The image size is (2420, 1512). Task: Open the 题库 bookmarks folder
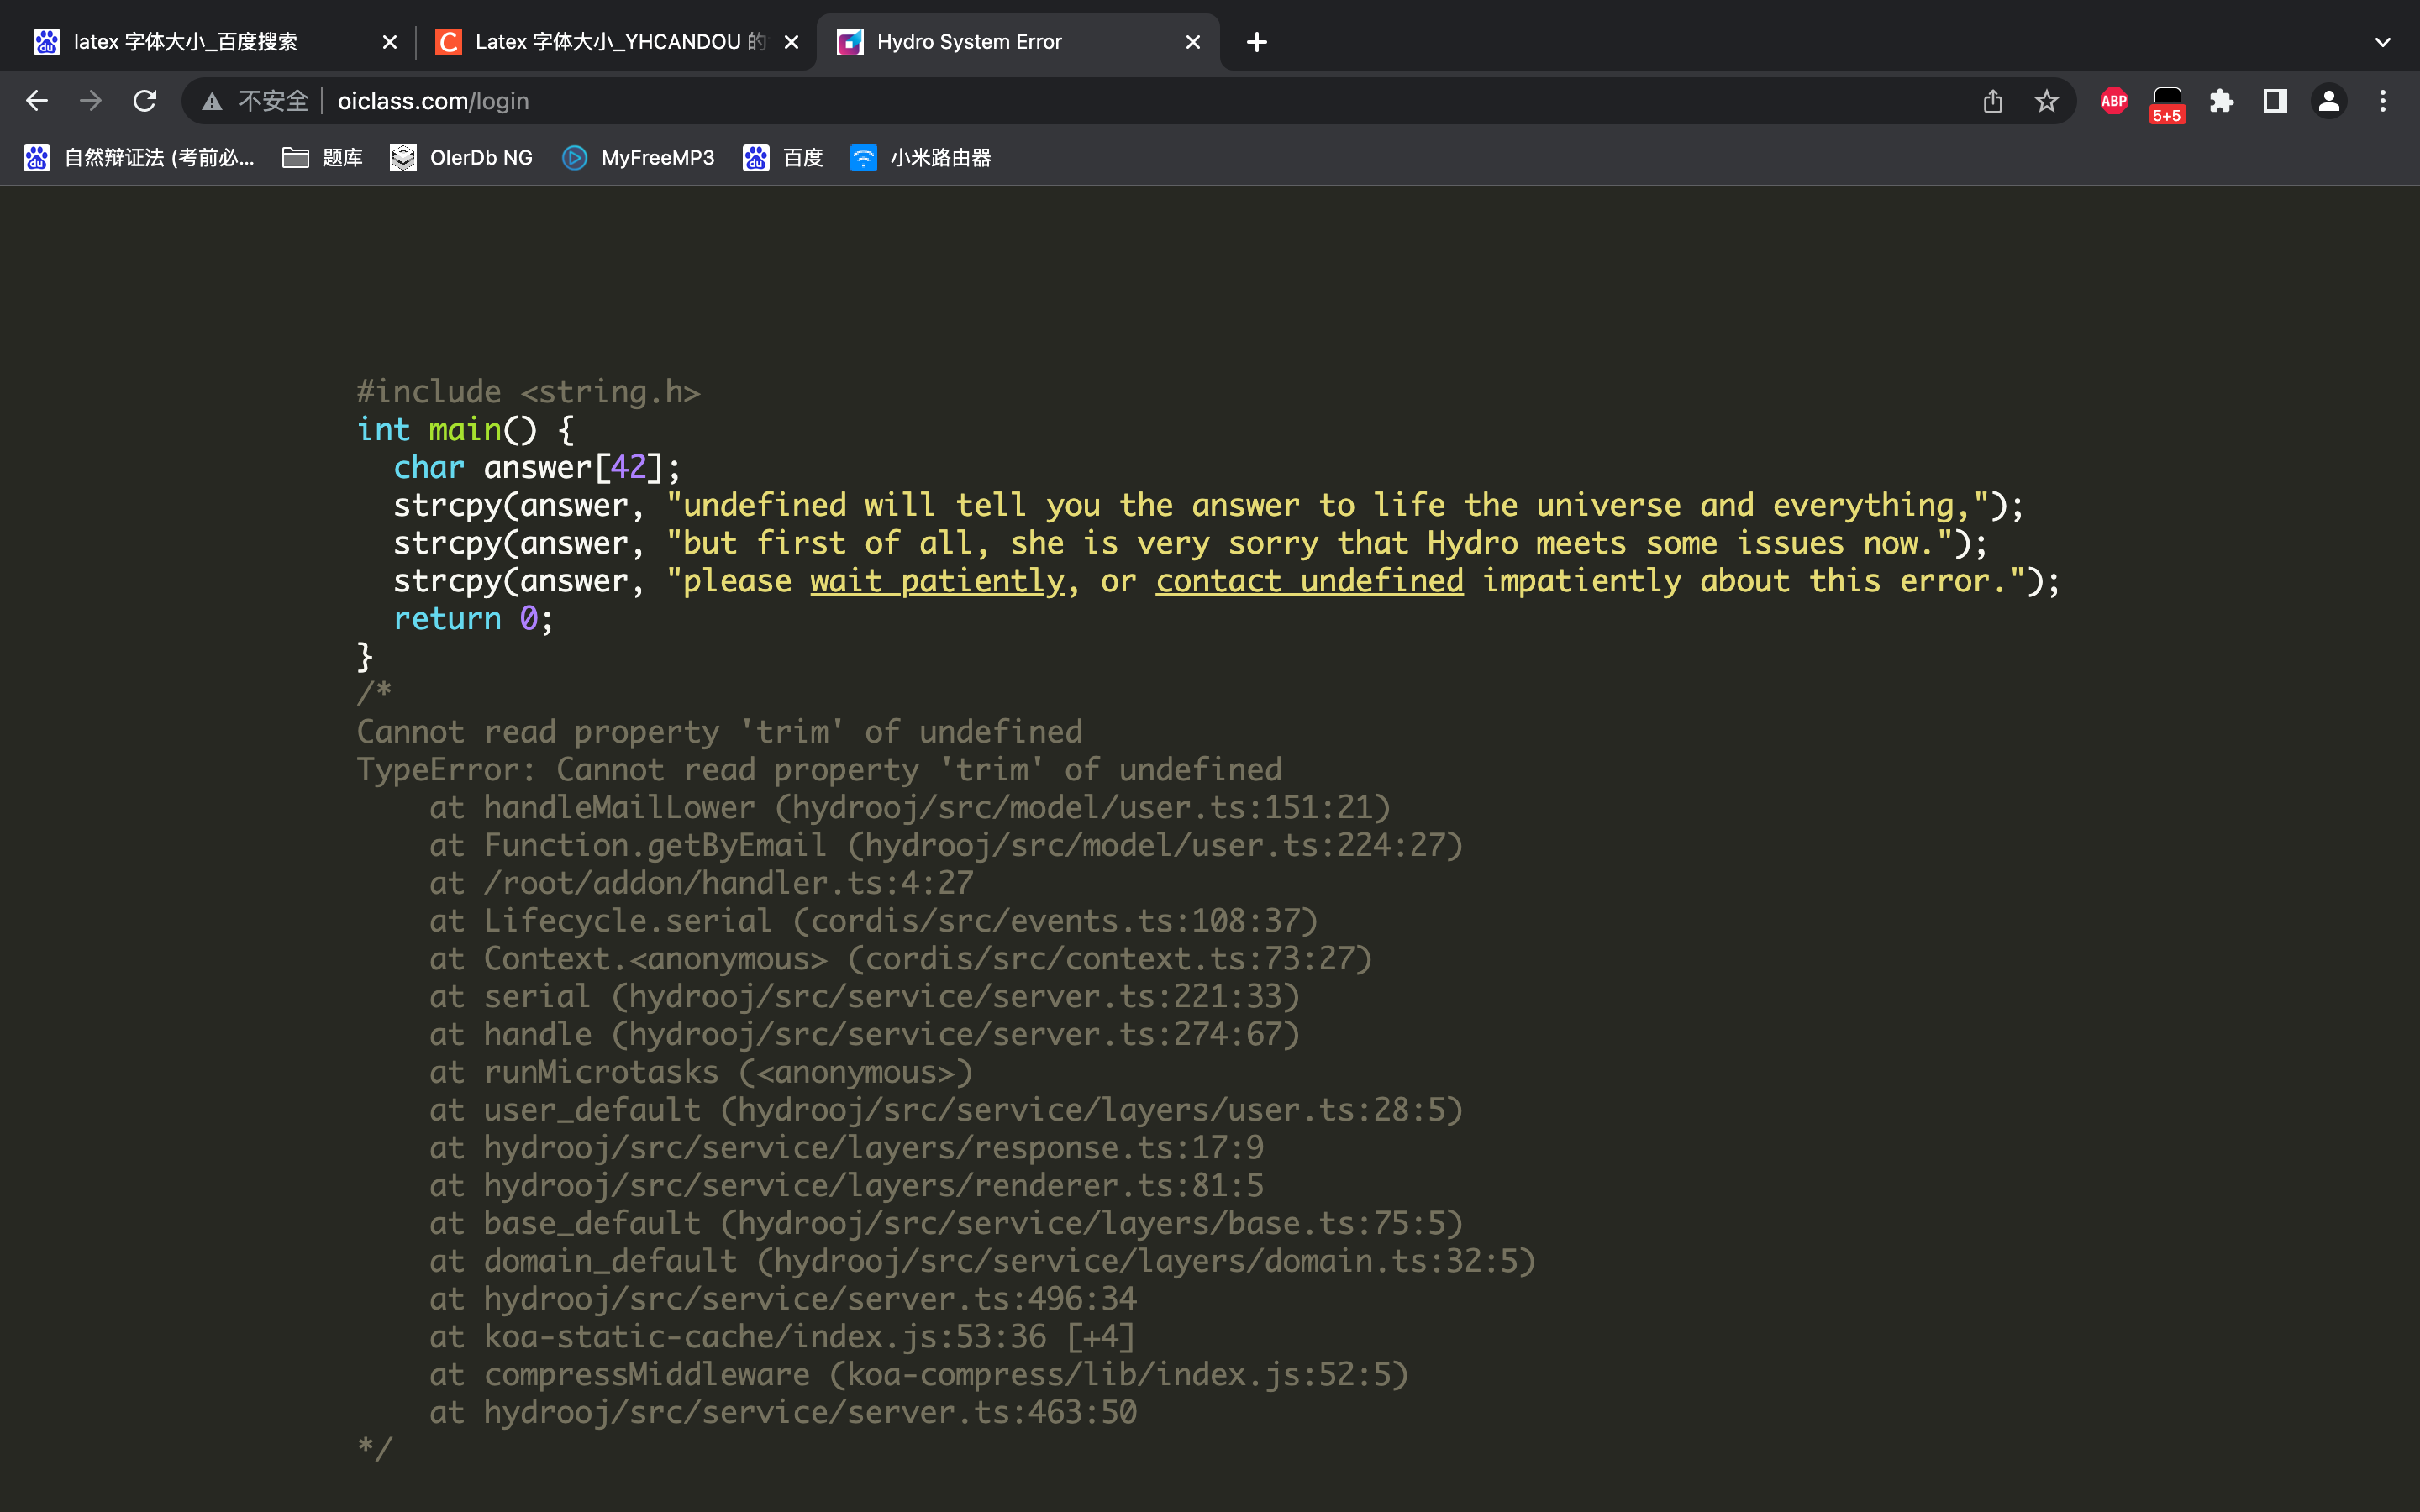point(321,157)
